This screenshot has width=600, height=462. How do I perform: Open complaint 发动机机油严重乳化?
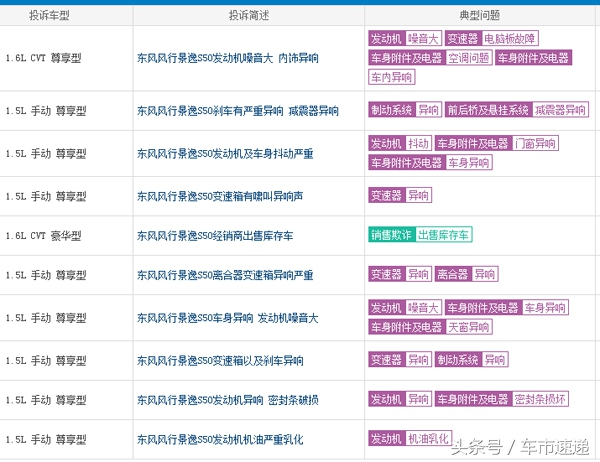(x=220, y=440)
